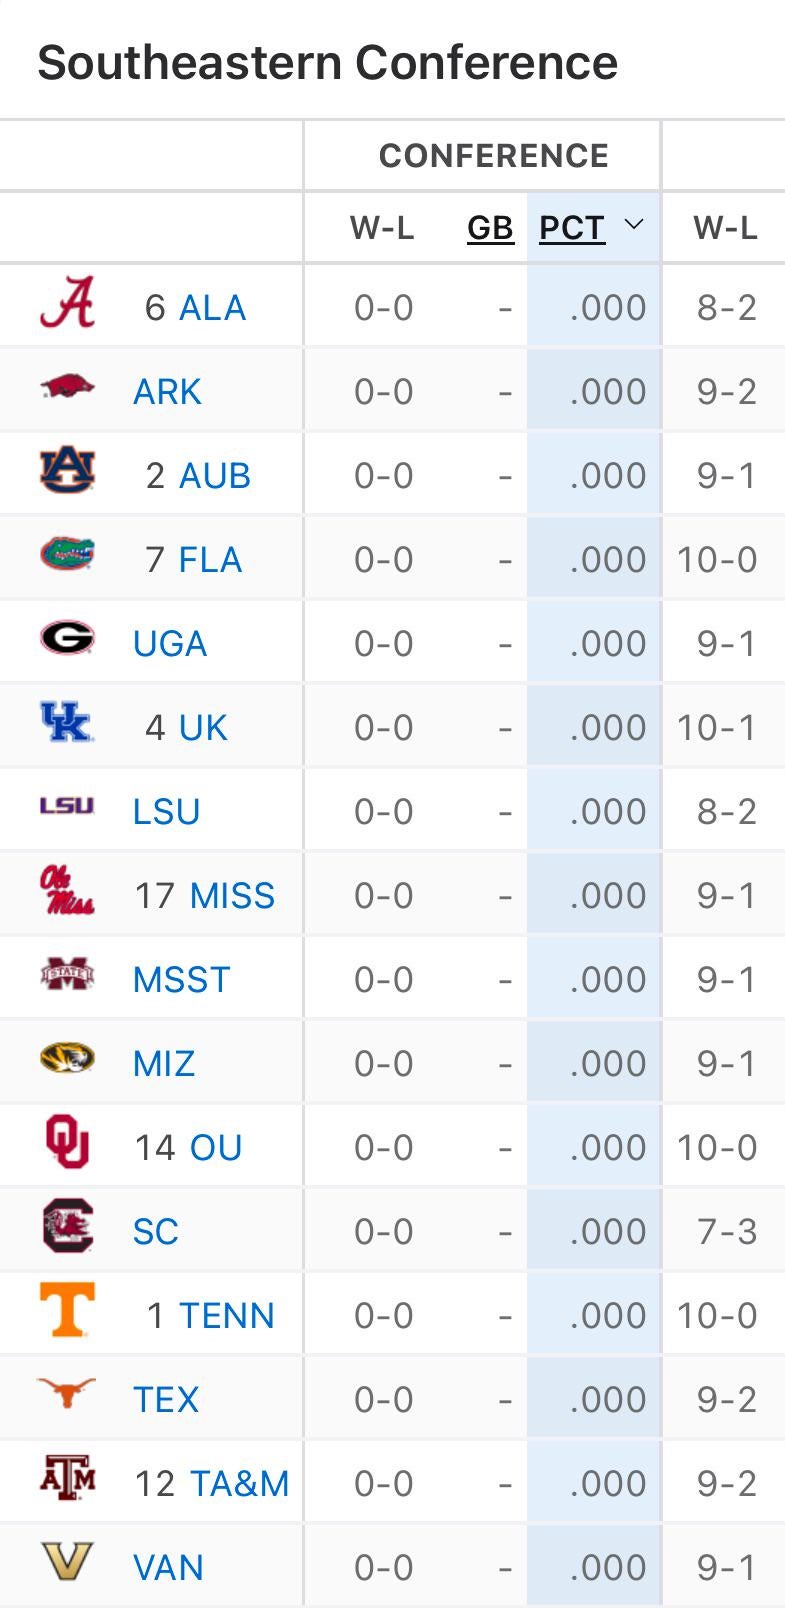Click the Auburn Tigers logo
Image resolution: width=785 pixels, height=1611 pixels.
[x=67, y=471]
